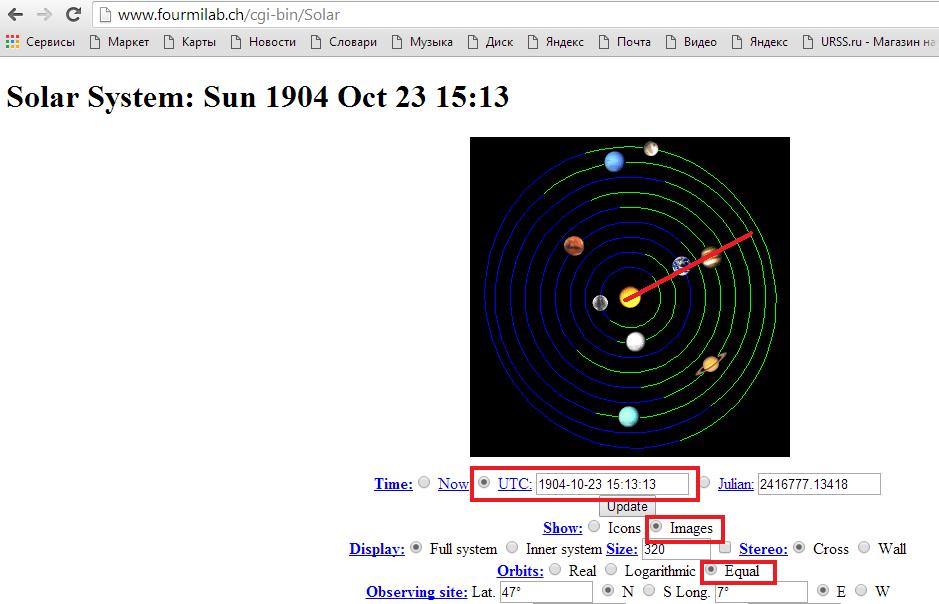Open the Сервисы apps grid icon
This screenshot has height=604, width=939.
(x=12, y=42)
